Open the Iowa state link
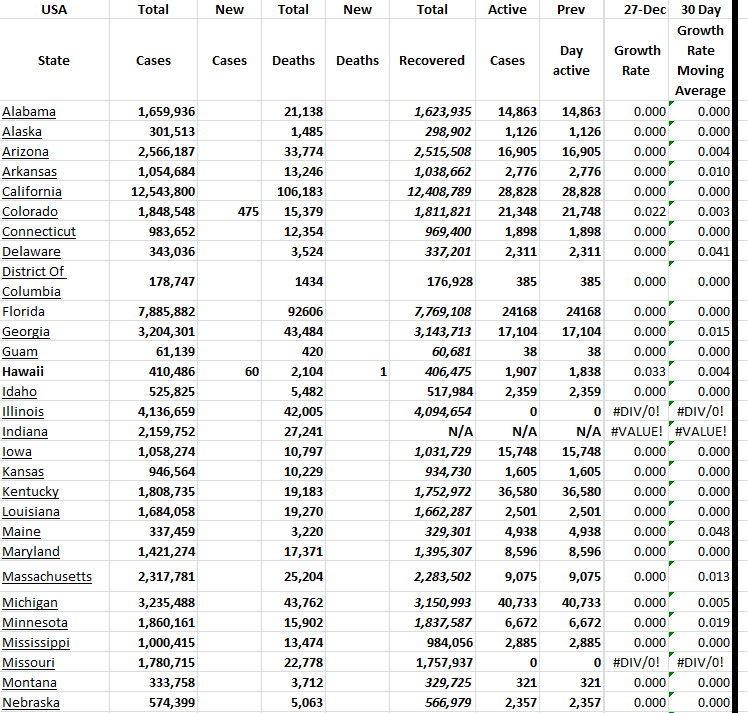 (x=17, y=452)
